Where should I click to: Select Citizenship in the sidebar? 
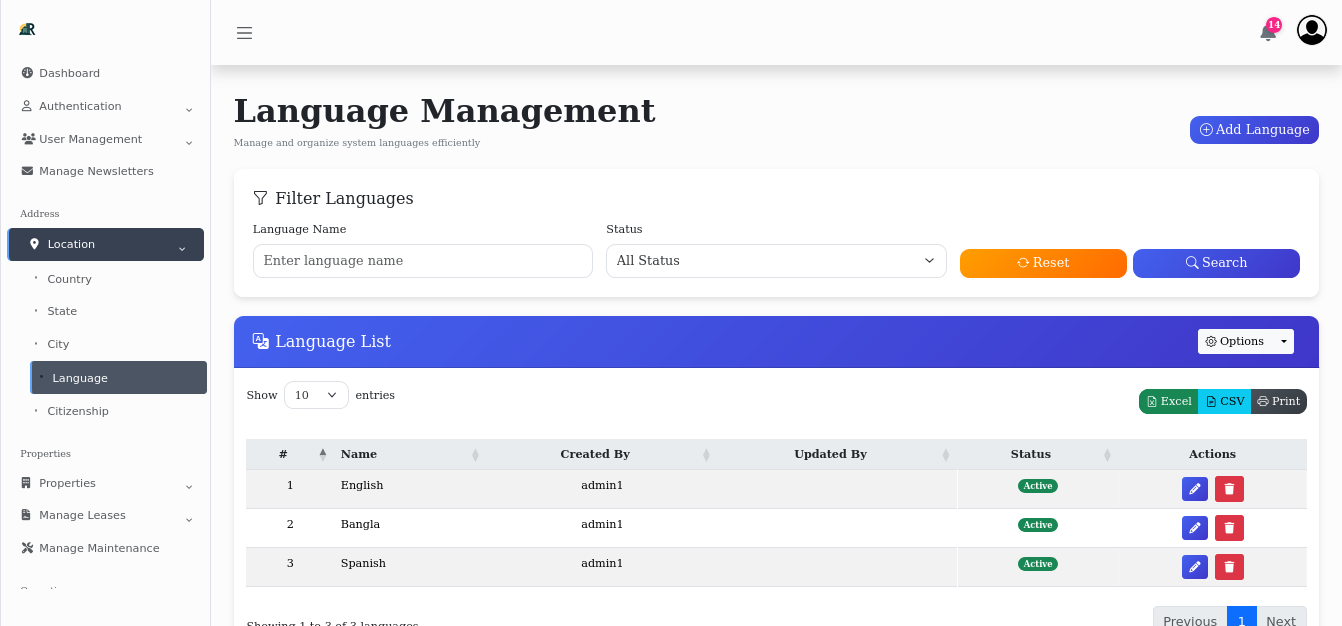click(78, 411)
